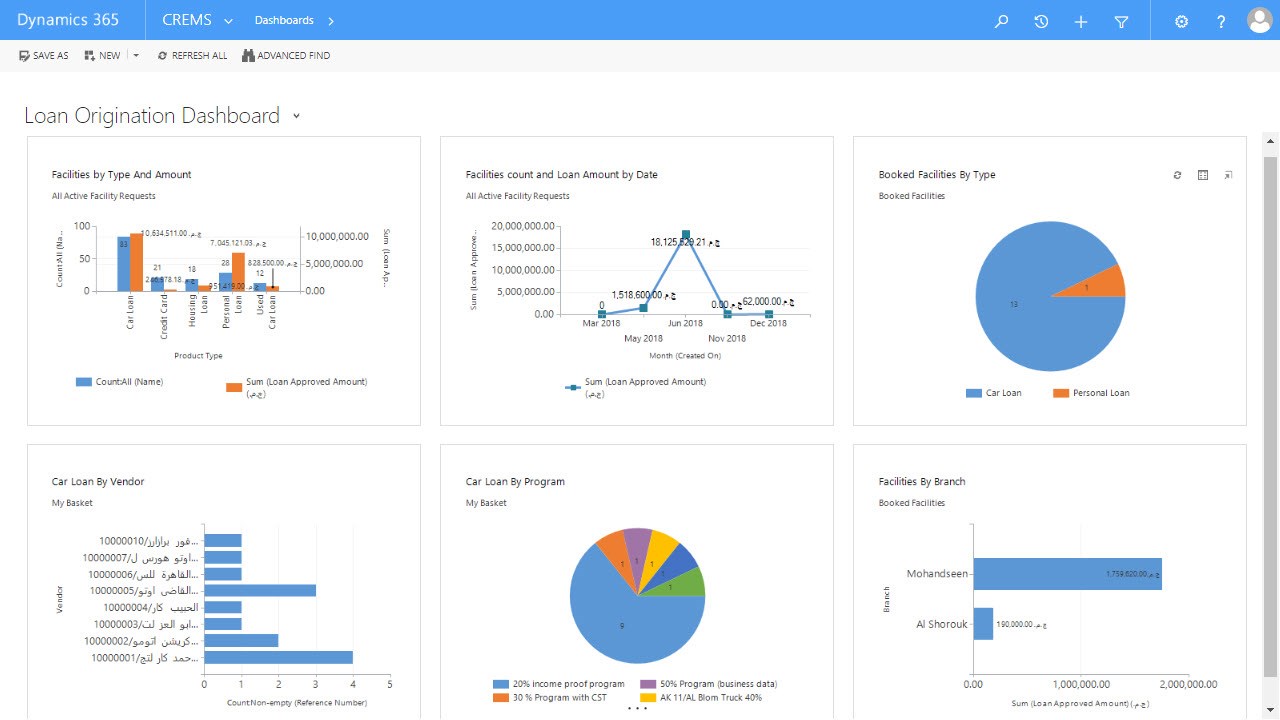Open recent items history icon
1280x720 pixels.
[1041, 21]
